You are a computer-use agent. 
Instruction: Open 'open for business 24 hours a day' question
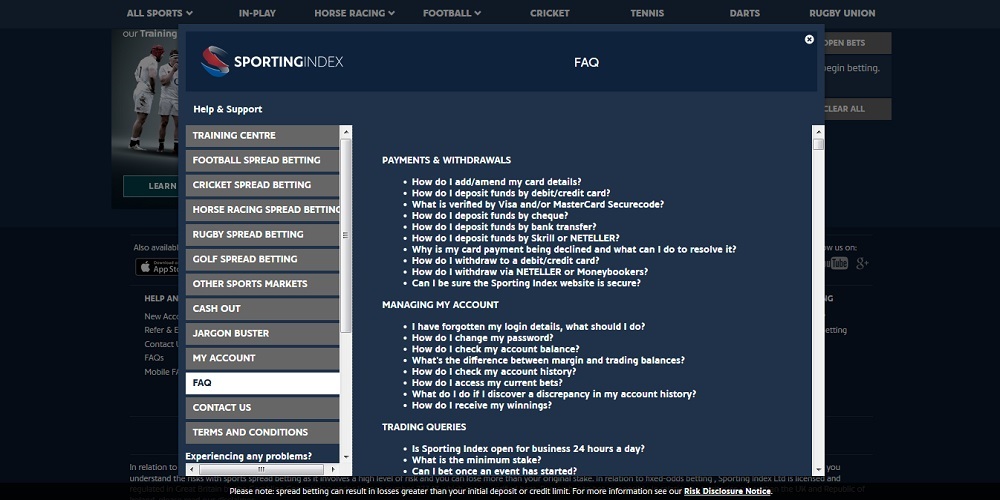(x=528, y=449)
